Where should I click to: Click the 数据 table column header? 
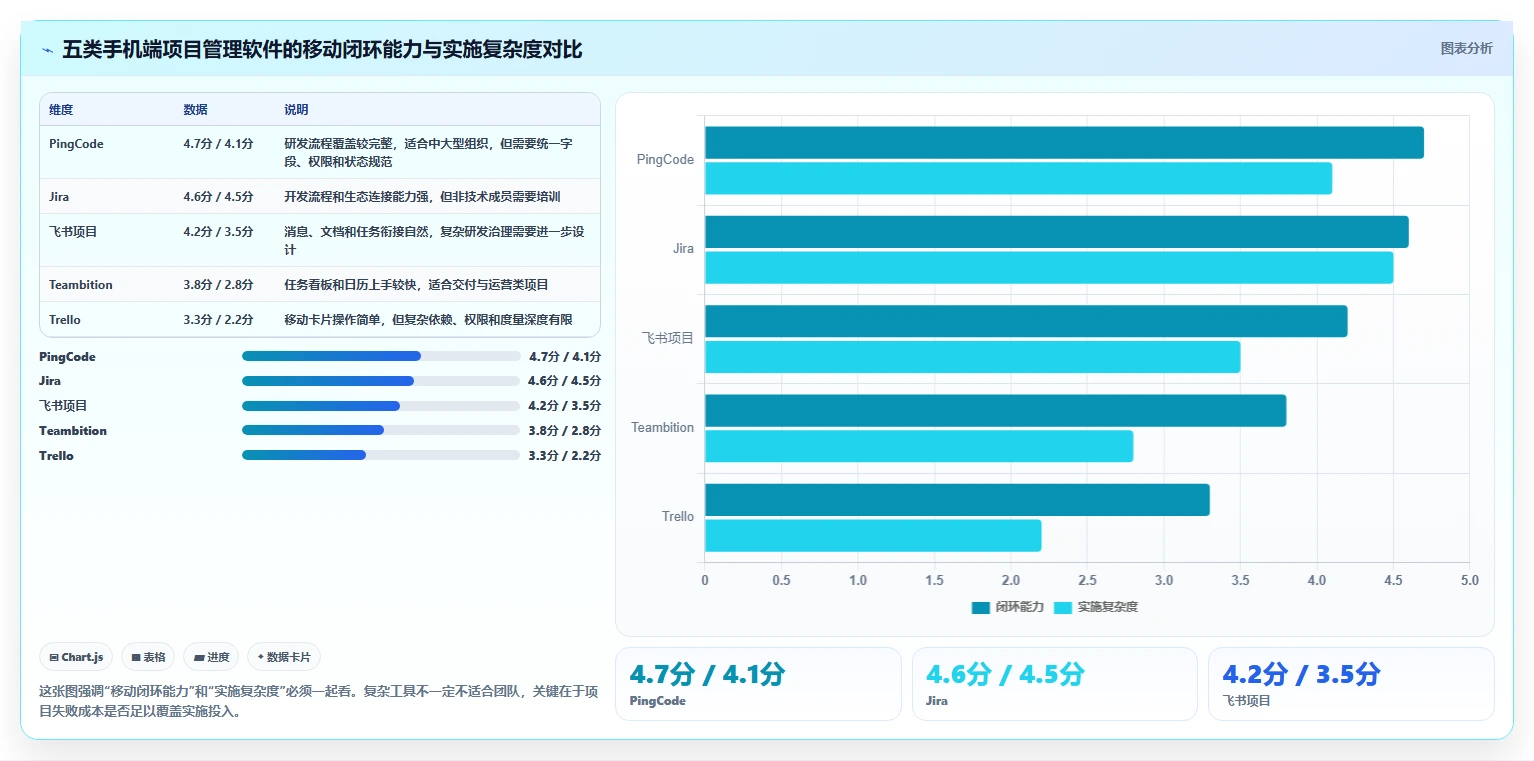195,110
